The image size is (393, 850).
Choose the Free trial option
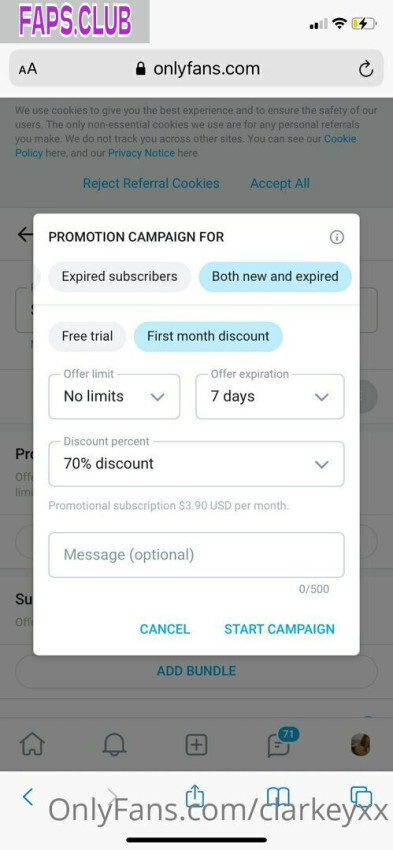87,336
